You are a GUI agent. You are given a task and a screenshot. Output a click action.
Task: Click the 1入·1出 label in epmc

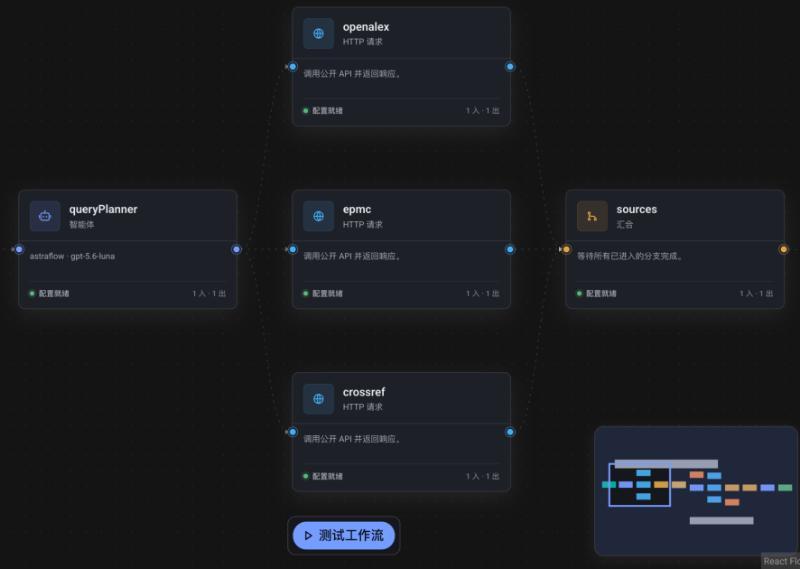pos(482,293)
